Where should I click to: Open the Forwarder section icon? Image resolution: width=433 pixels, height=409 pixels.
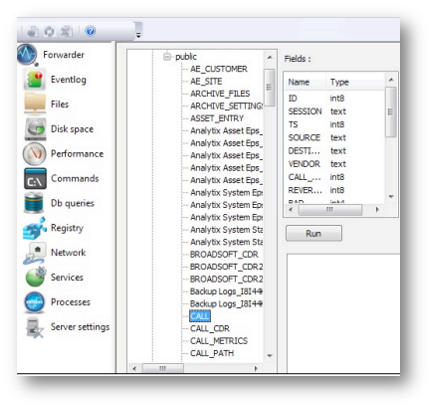coord(27,54)
